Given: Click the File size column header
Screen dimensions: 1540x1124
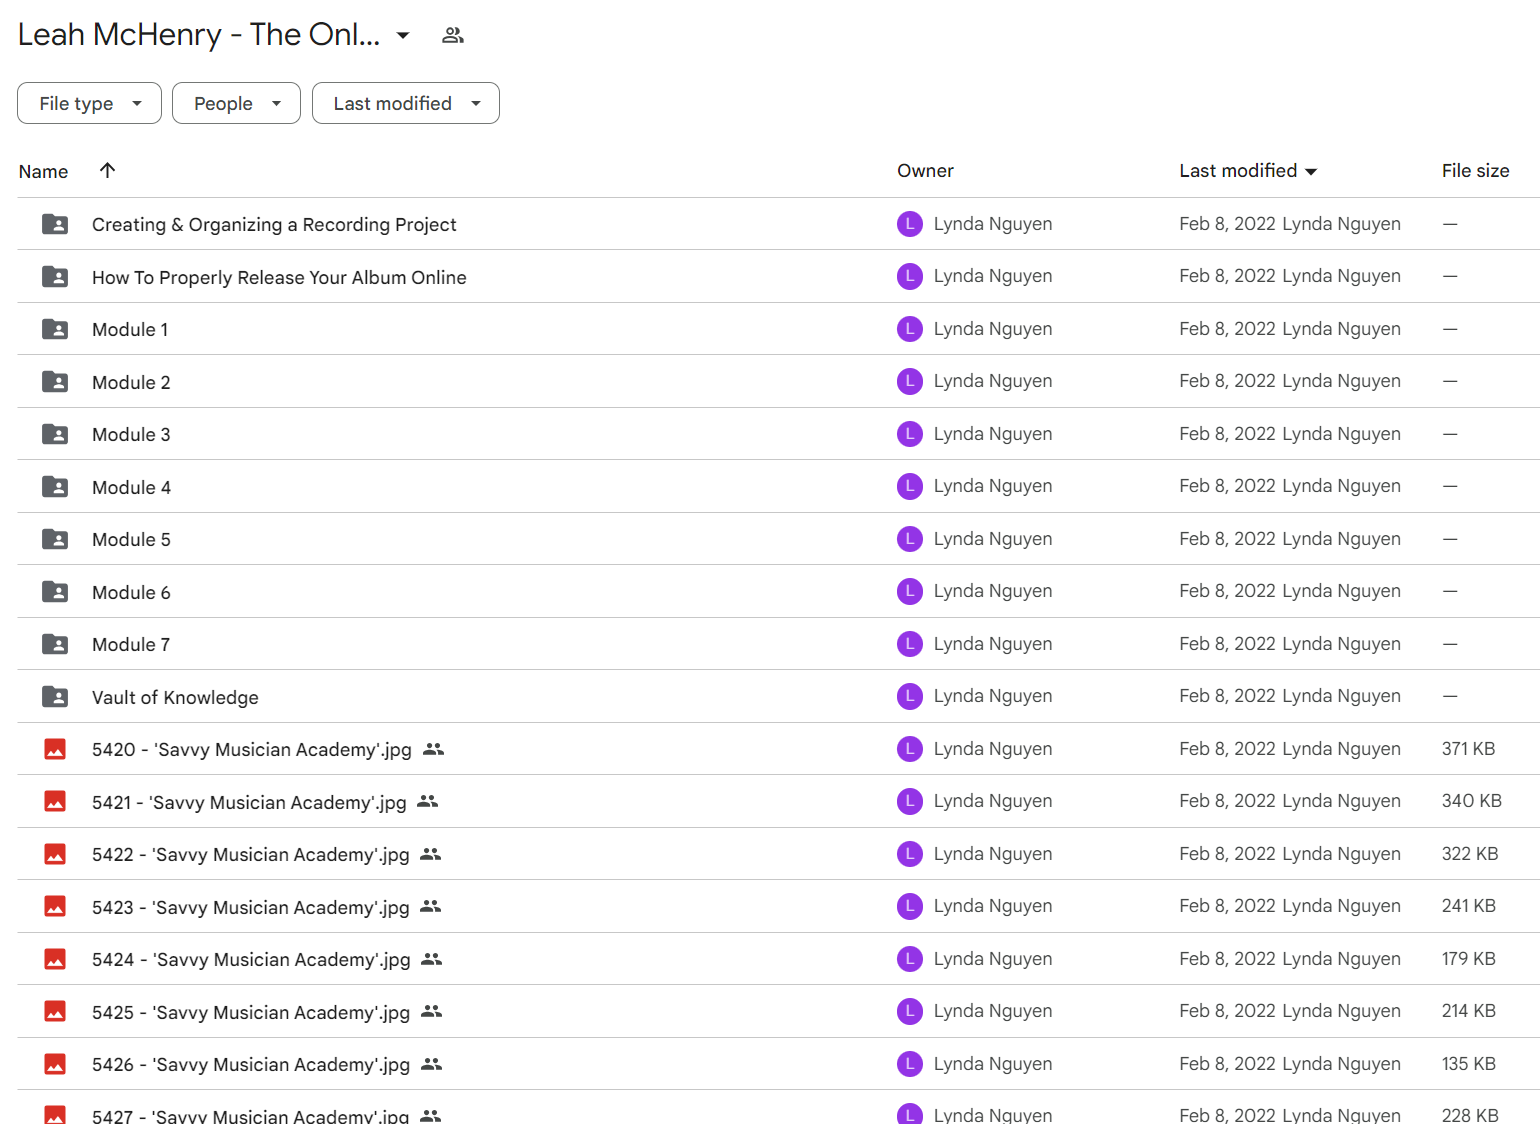Looking at the screenshot, I should 1475,170.
